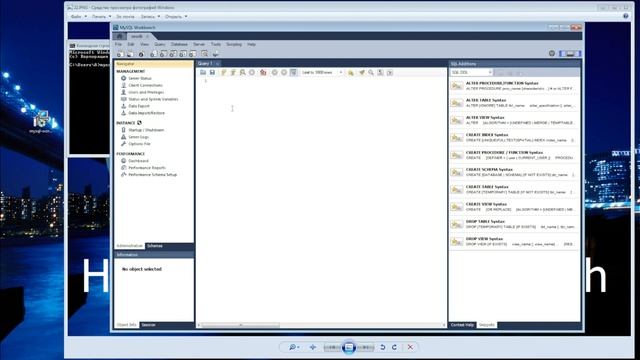Viewport: 640px width, 360px height.
Task: Open the snippets category DDL dropdown
Action: (x=471, y=72)
